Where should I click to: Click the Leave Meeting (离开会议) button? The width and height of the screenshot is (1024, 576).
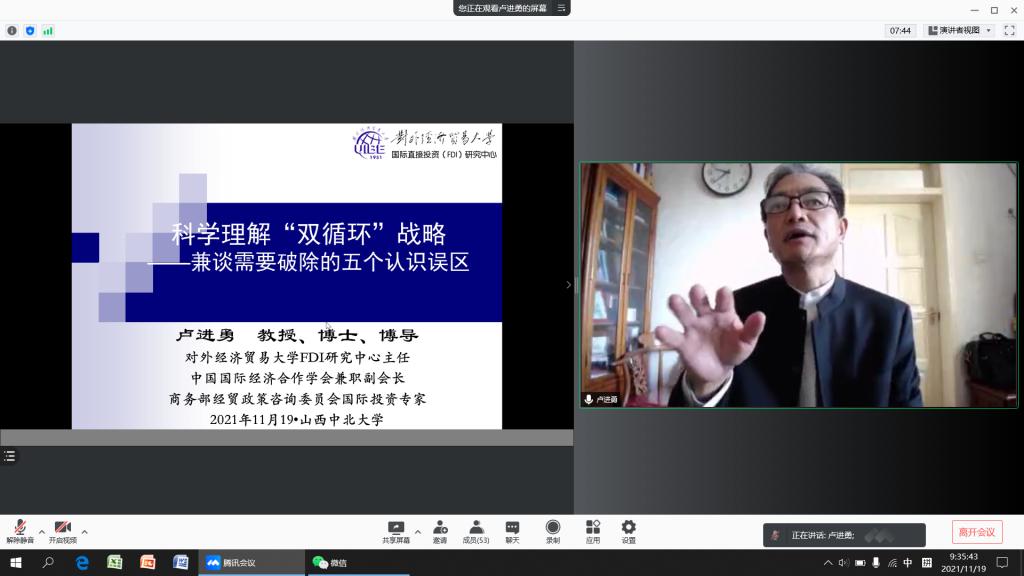[x=976, y=532]
